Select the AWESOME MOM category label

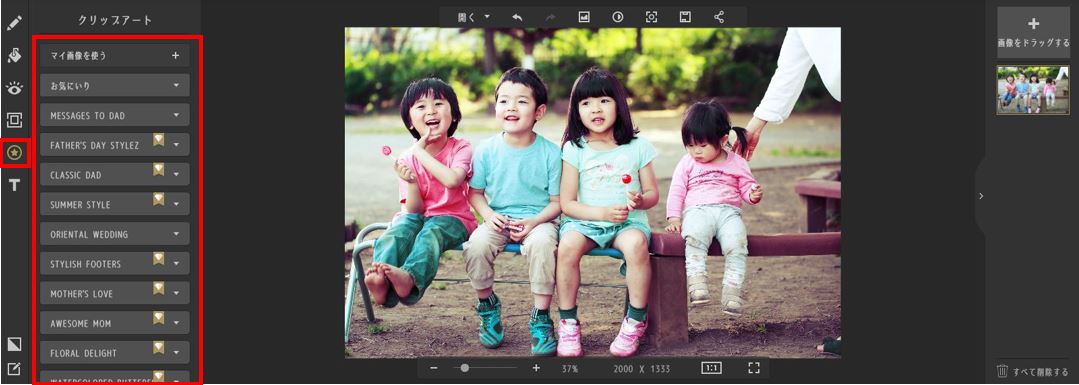tap(81, 323)
